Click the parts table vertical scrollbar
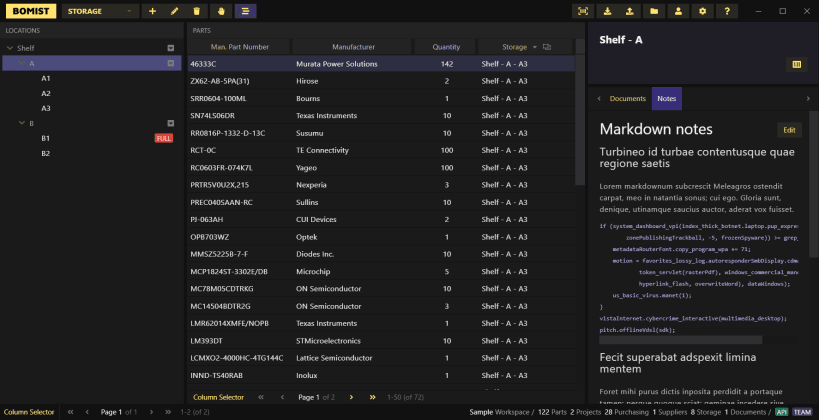The width and height of the screenshot is (819, 420). [580, 120]
